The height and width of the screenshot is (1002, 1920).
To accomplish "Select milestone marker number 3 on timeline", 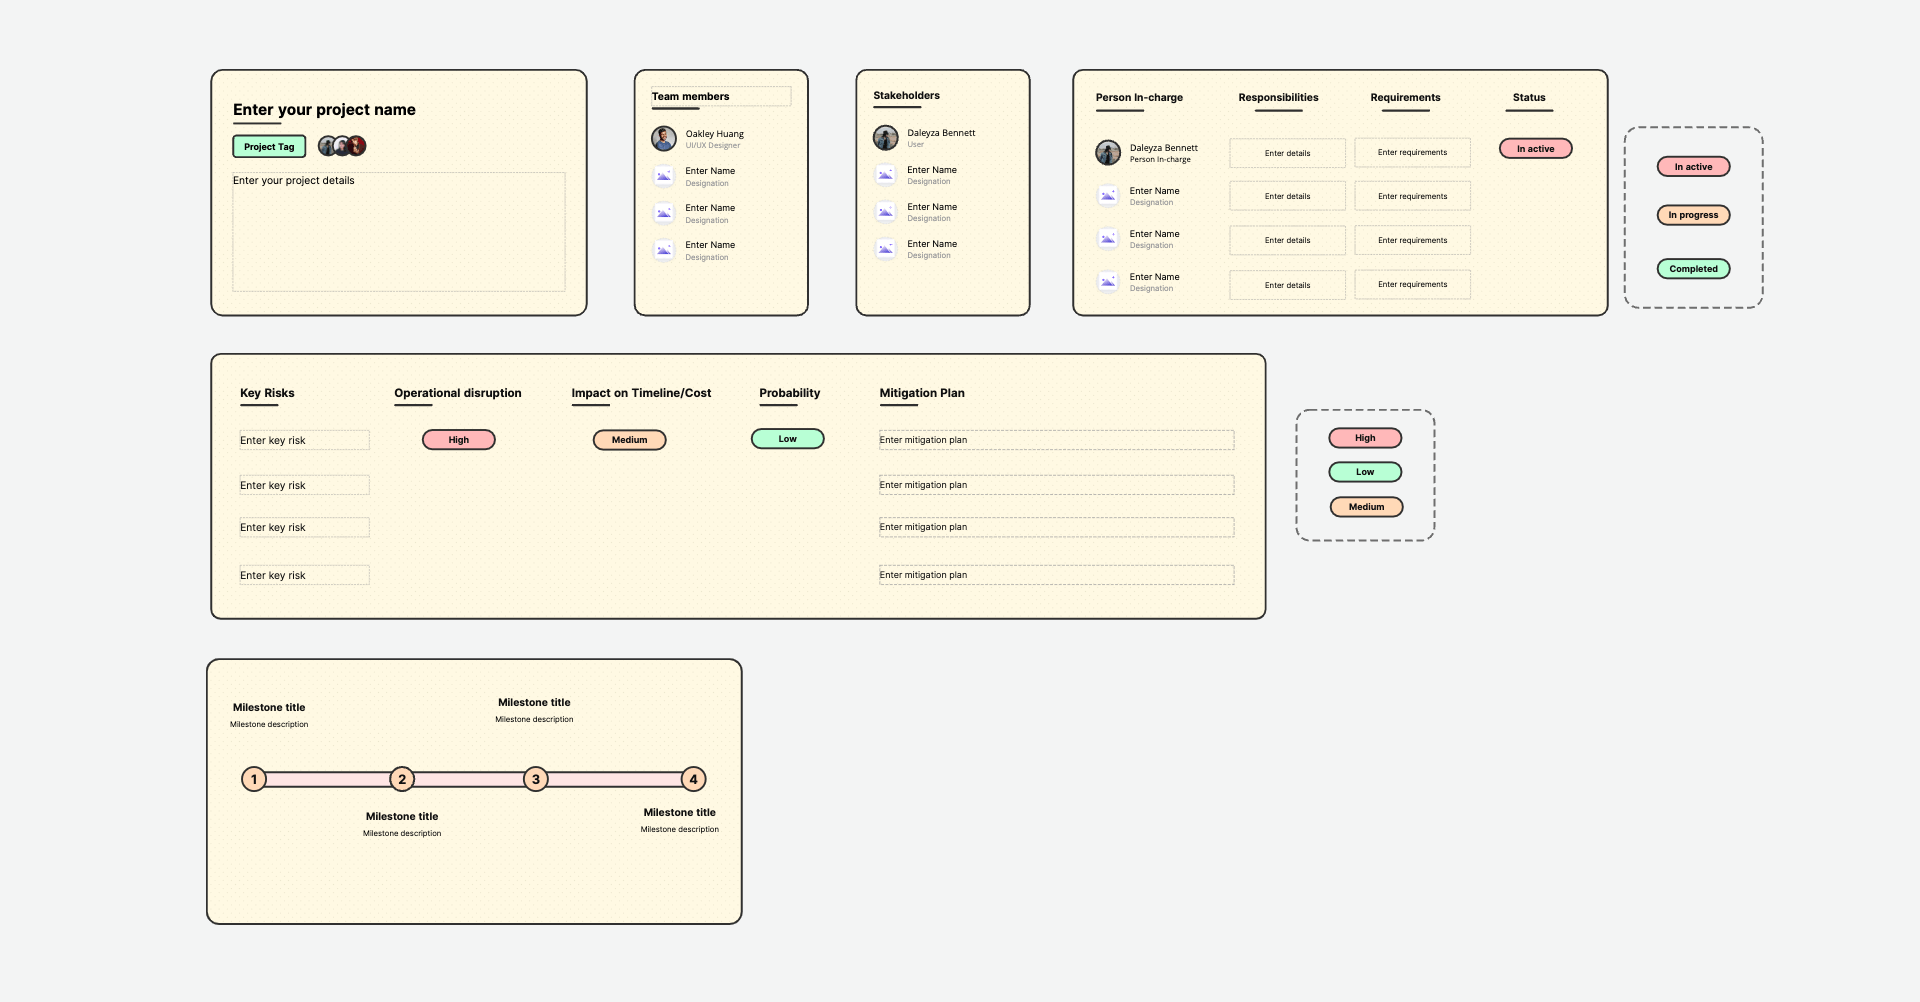I will [x=536, y=779].
